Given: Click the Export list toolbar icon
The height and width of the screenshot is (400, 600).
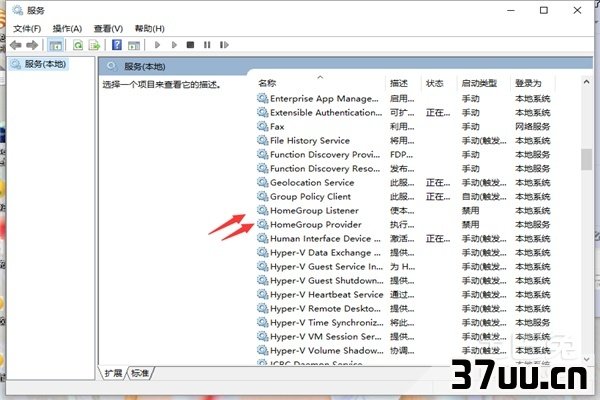Looking at the screenshot, I should (x=94, y=45).
